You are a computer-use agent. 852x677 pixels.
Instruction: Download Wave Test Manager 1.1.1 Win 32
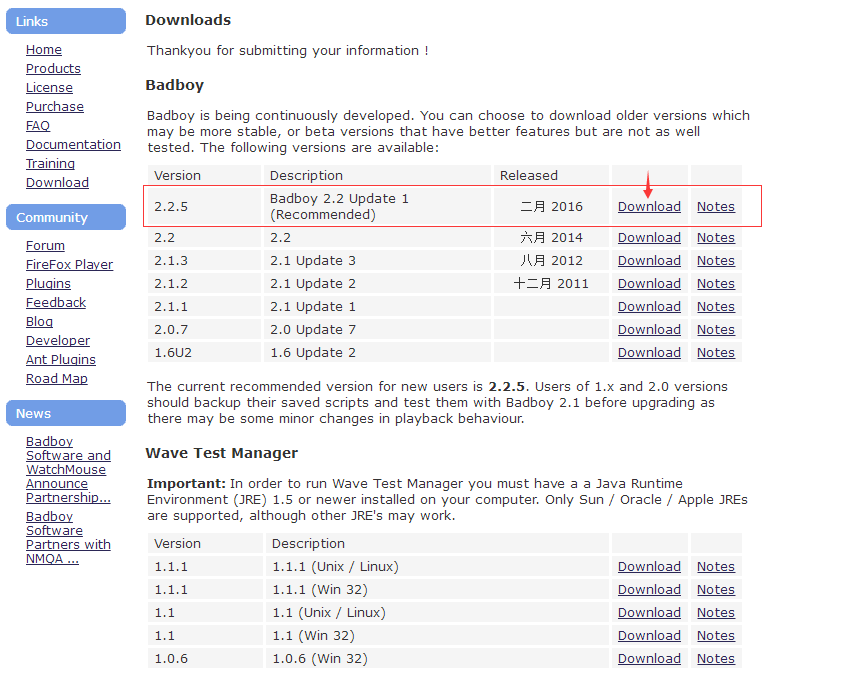point(649,590)
